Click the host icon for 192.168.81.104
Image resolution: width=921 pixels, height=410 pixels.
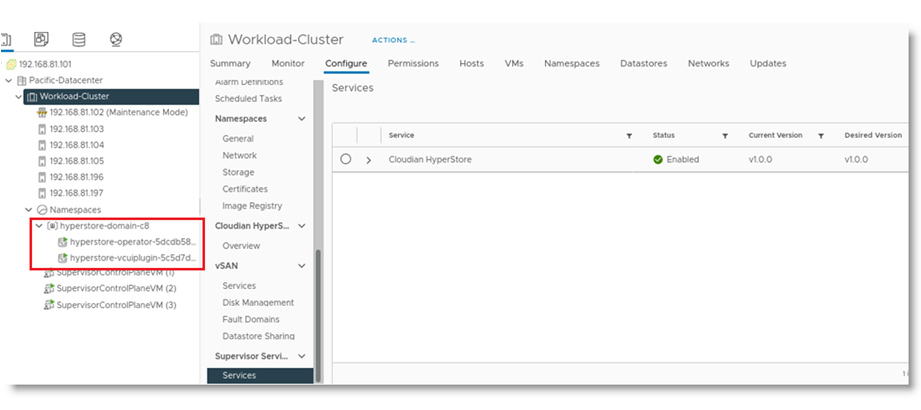point(42,145)
